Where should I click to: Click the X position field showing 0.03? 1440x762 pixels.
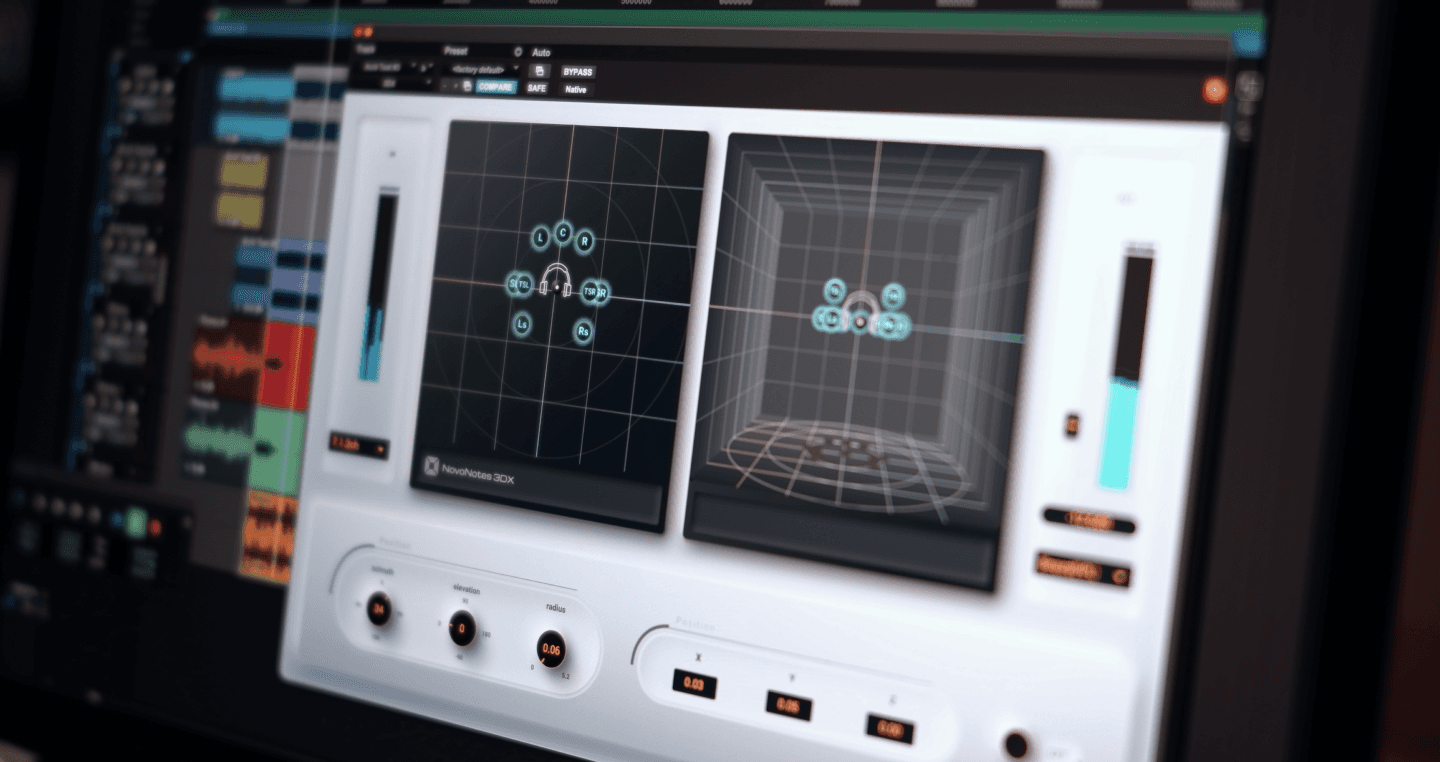coord(694,683)
